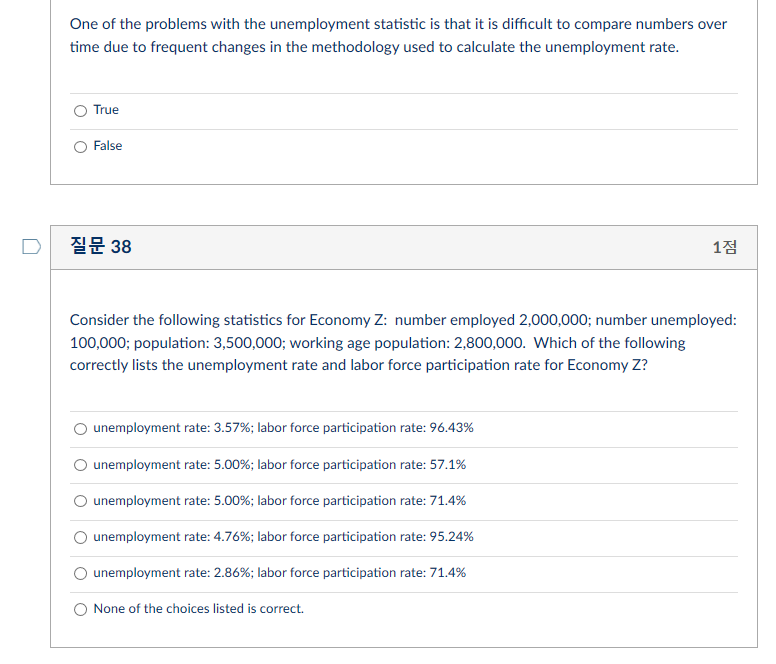
Task: Select the False radio button
Action: (x=80, y=146)
